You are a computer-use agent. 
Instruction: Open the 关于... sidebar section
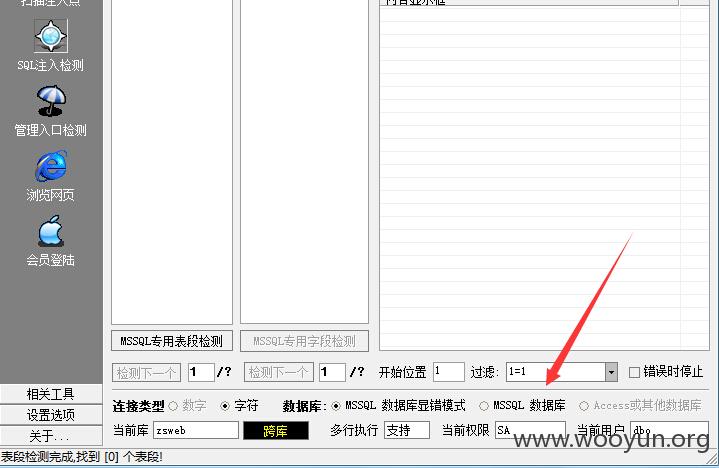coord(51,436)
